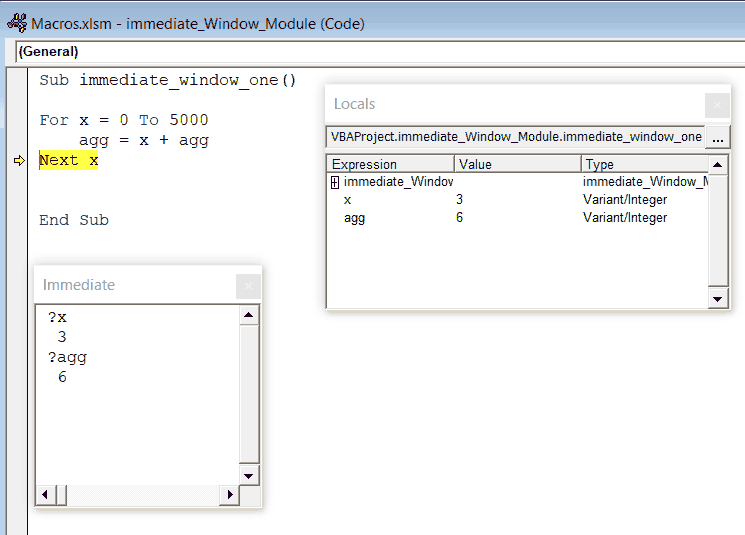745x535 pixels.
Task: Click the value 6 for agg in Locals
Action: point(459,218)
